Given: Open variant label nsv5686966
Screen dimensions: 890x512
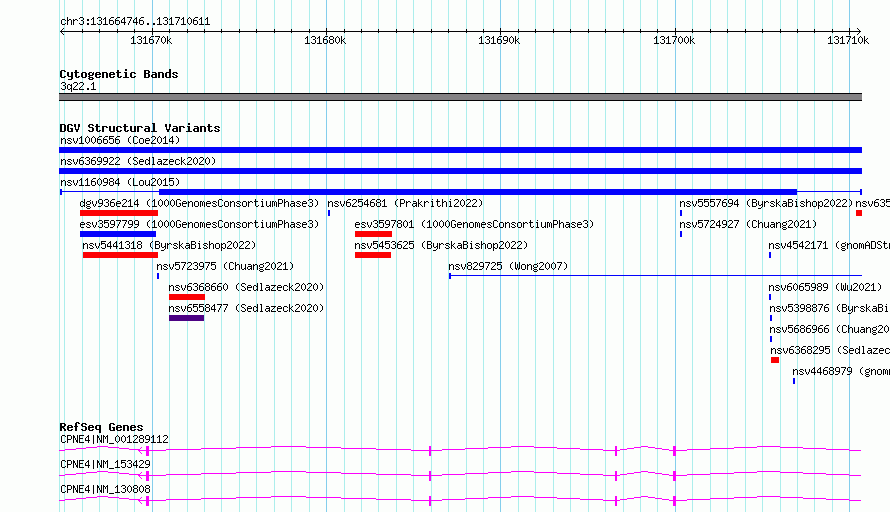Looking at the screenshot, I should pyautogui.click(x=829, y=329).
